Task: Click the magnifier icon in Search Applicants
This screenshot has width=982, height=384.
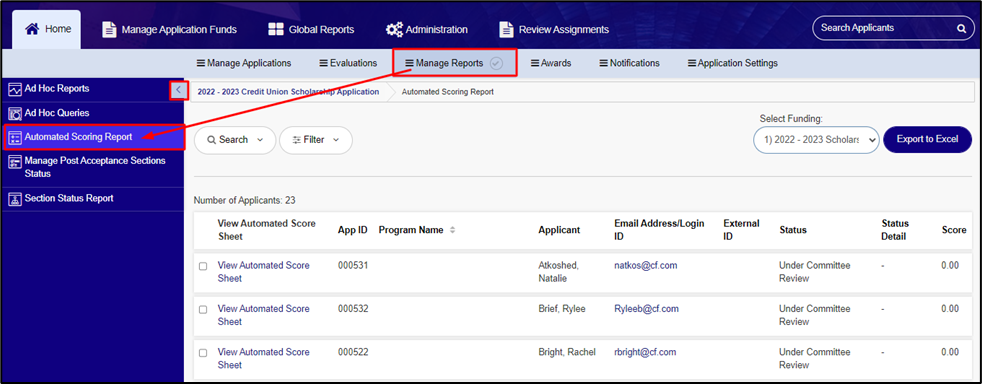Action: (x=961, y=28)
